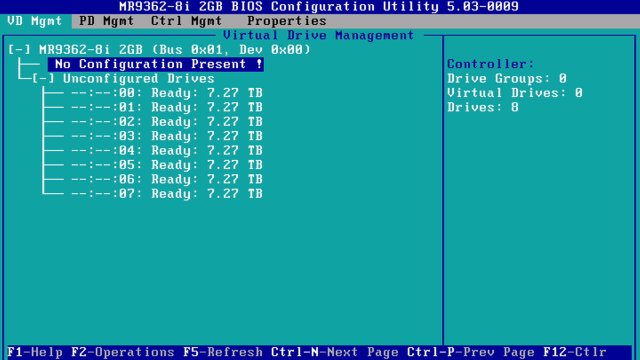Click the F2-Operations shortcut label
This screenshot has height=360, width=640.
pyautogui.click(x=123, y=352)
